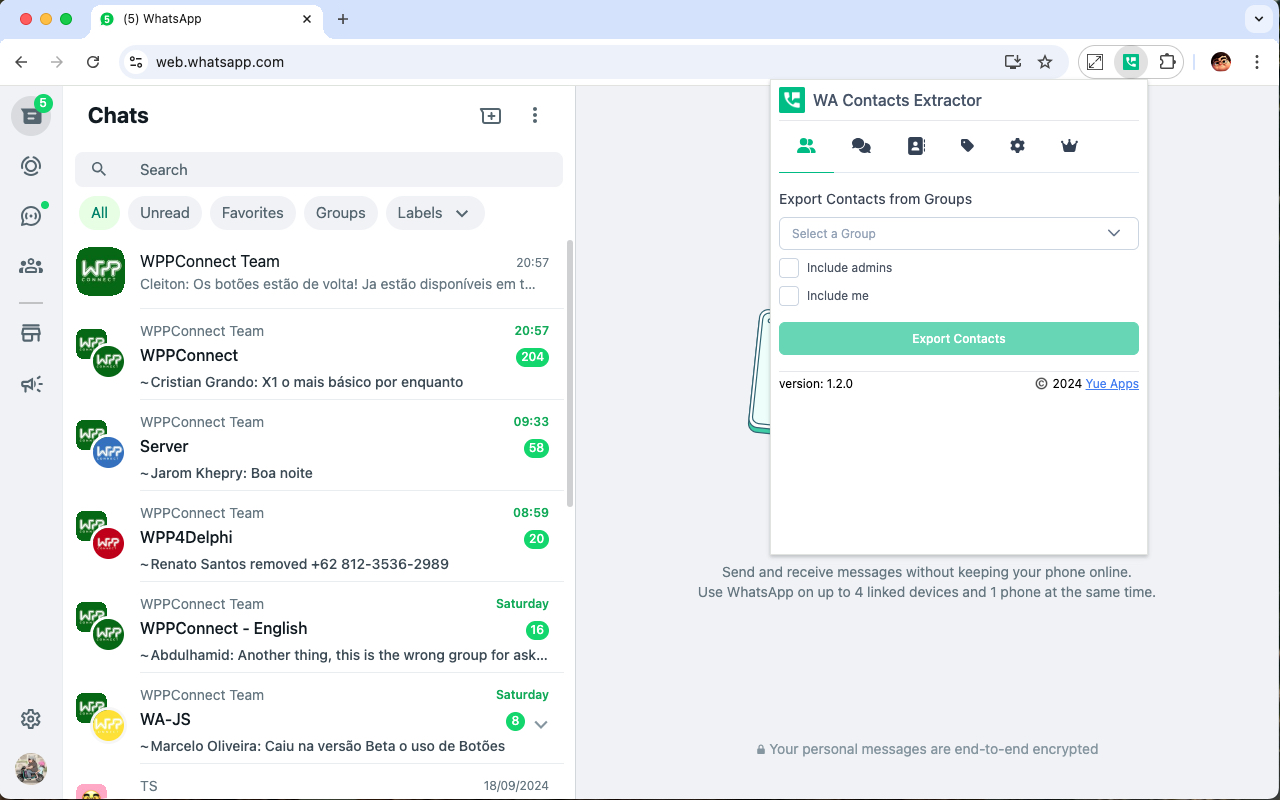1280x800 pixels.
Task: Close the WhatsApp browser tab
Action: pos(309,19)
